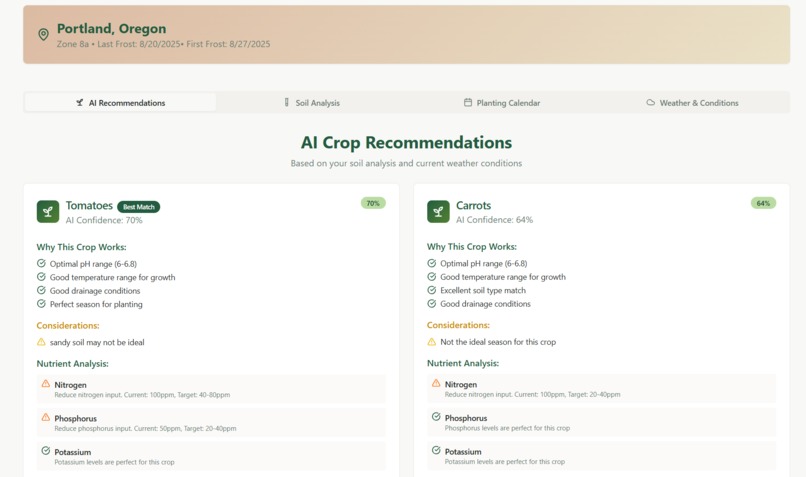Open the Weather & Conditions tab

click(x=692, y=103)
